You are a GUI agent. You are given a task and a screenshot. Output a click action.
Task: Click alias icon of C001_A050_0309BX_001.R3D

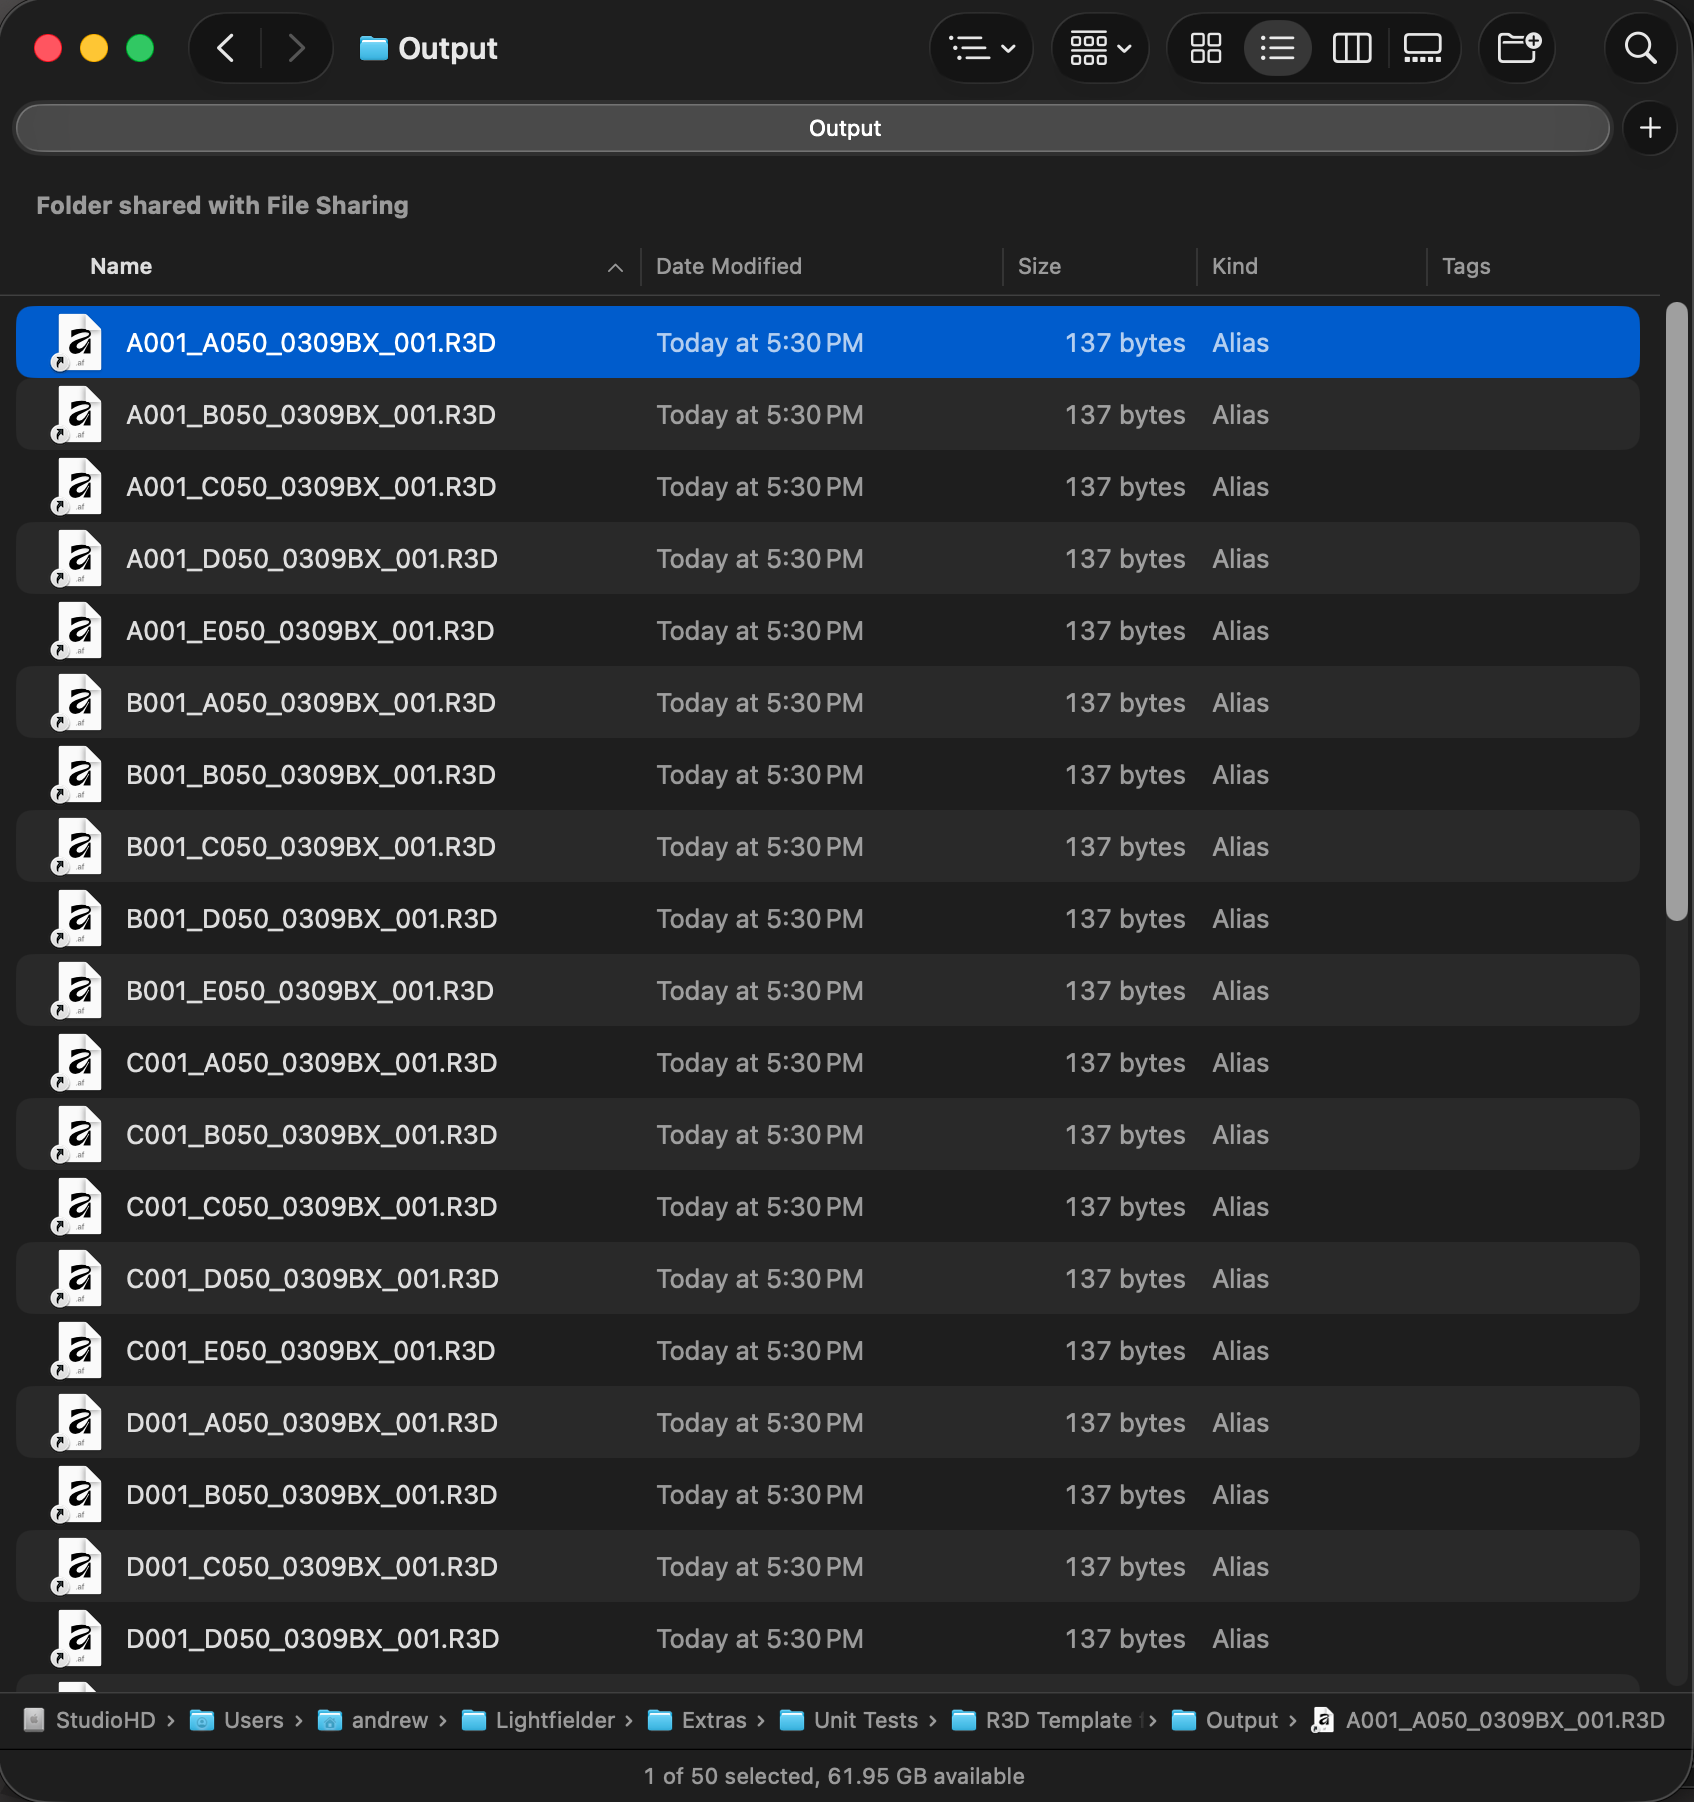(78, 1062)
